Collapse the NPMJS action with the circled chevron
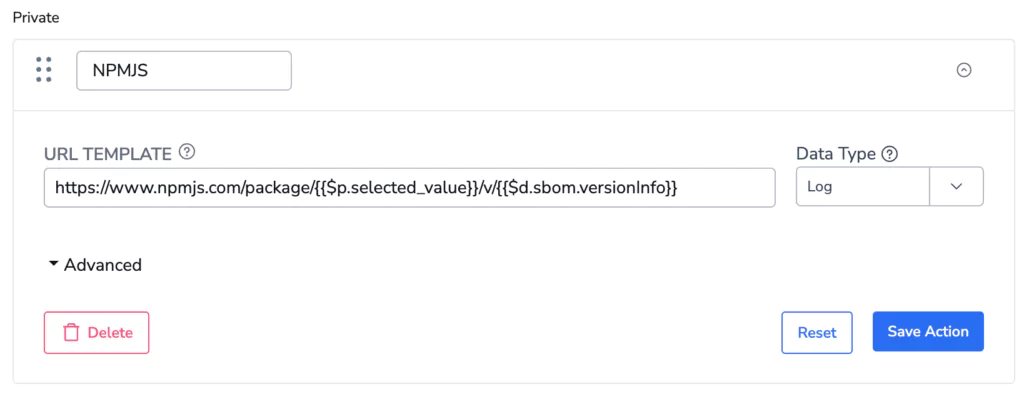1024x399 pixels. 963,70
